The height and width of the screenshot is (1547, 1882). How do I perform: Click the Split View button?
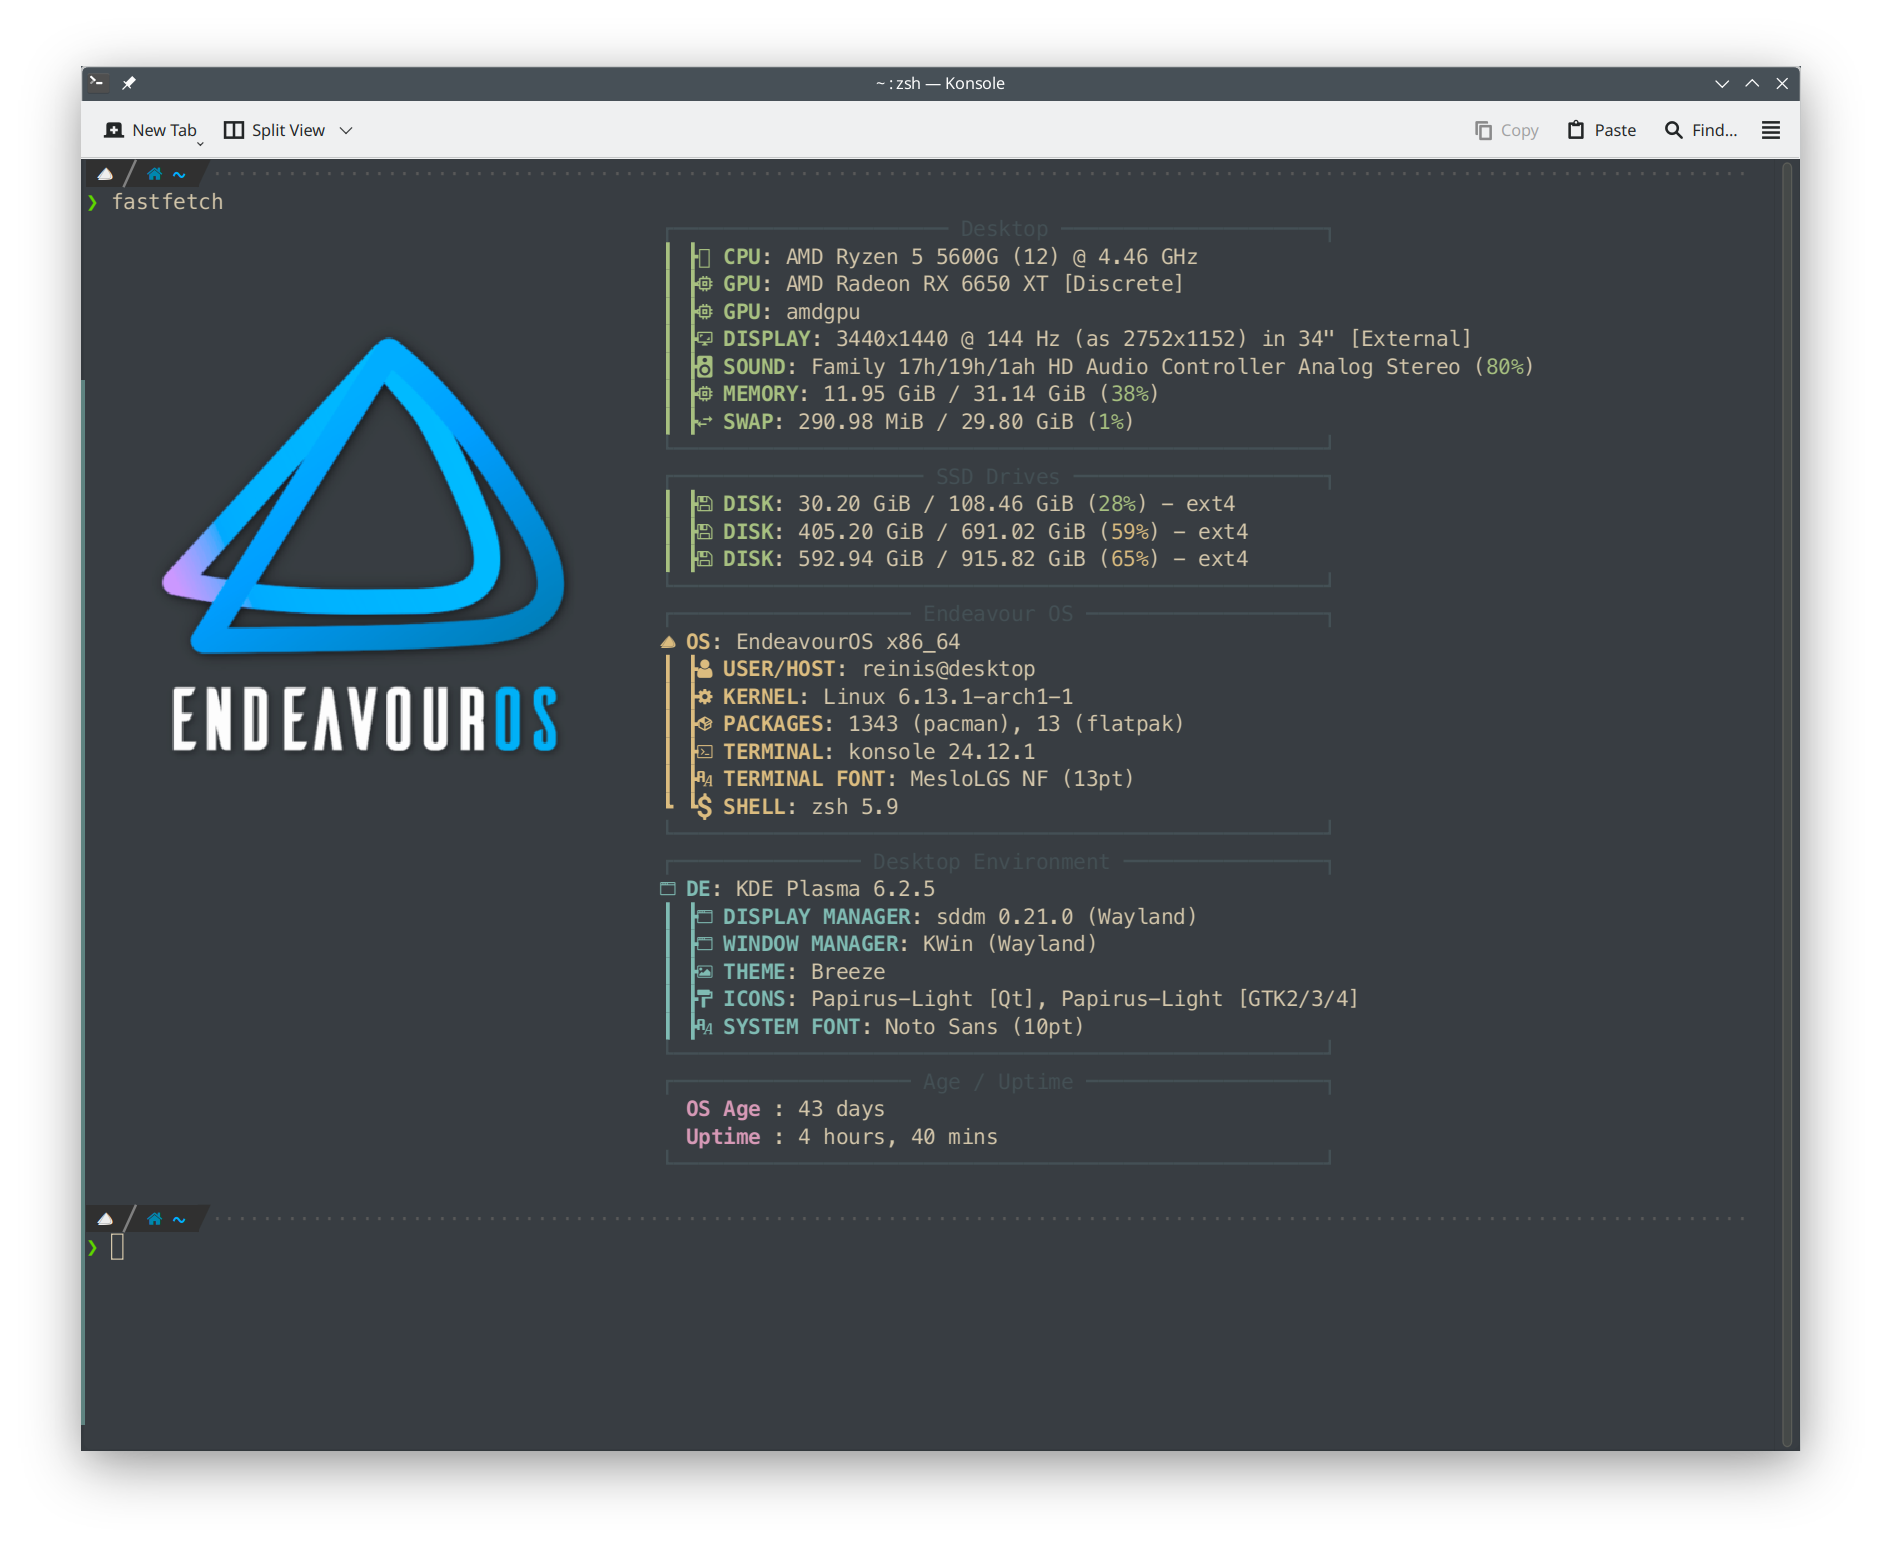coord(275,130)
